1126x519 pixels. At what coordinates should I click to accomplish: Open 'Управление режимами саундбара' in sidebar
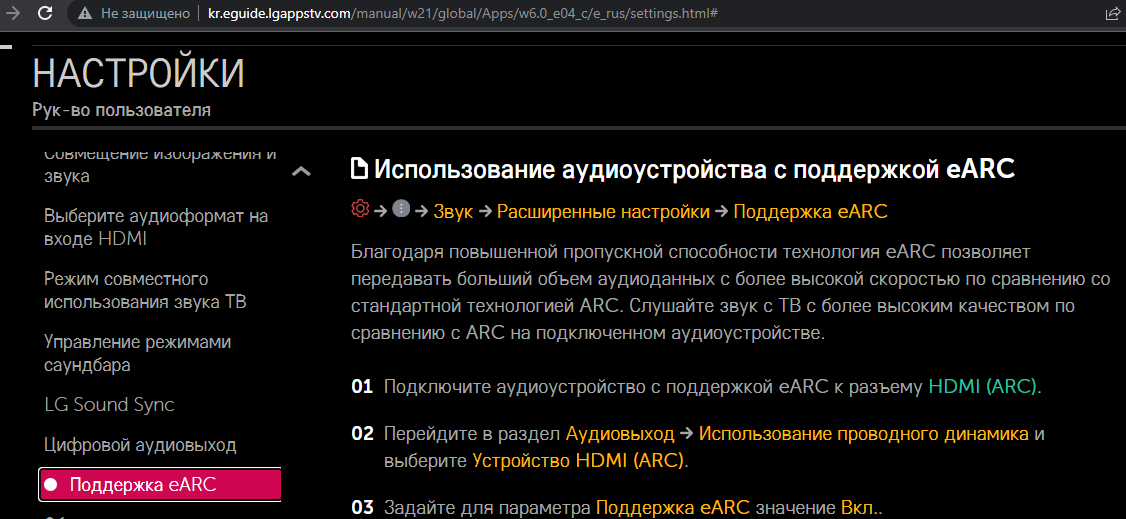137,353
